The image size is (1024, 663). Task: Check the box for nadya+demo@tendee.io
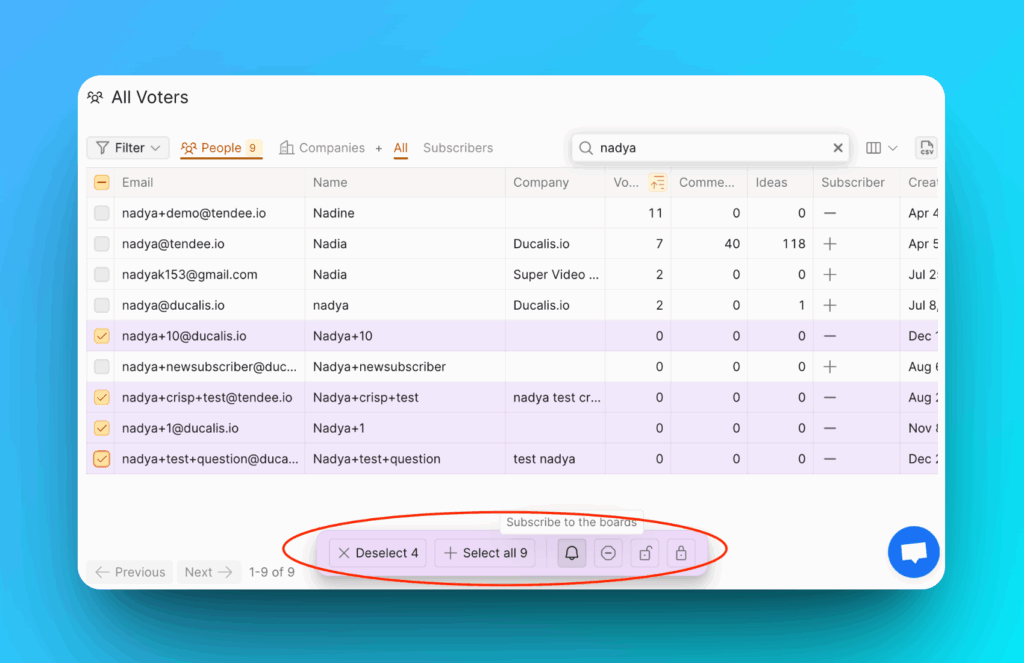coord(102,213)
